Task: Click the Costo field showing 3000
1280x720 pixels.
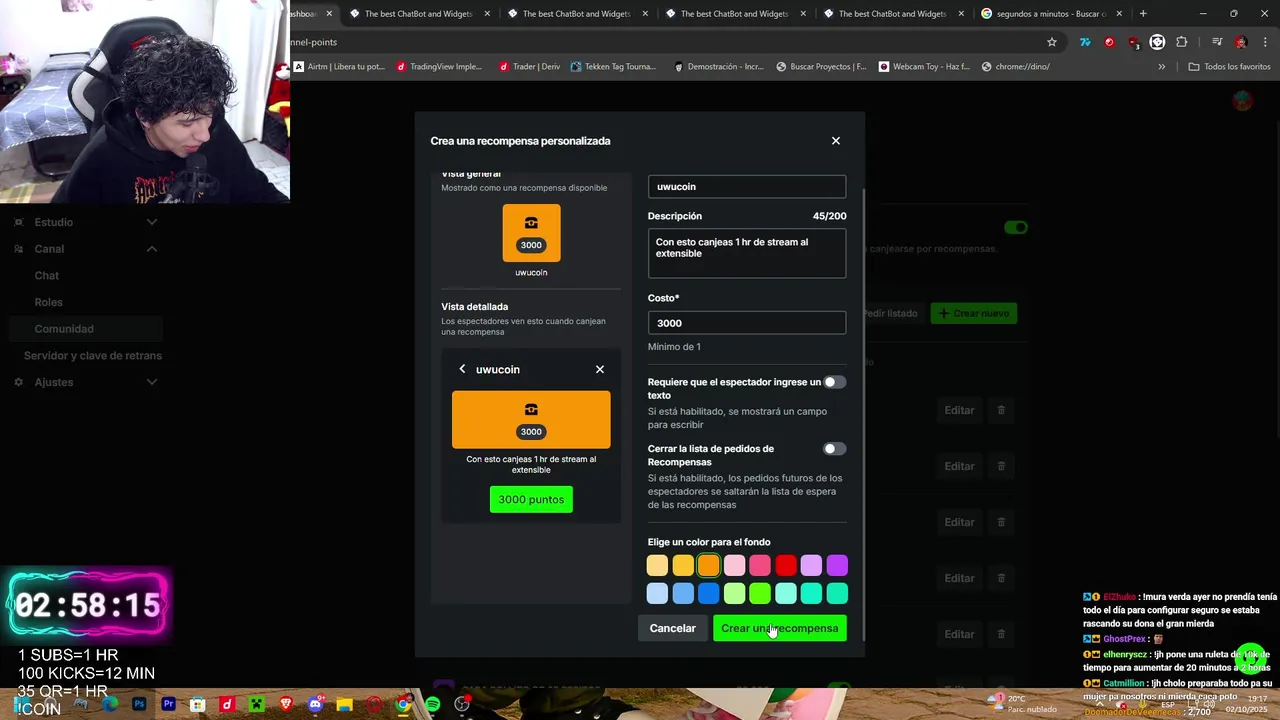Action: (x=746, y=323)
